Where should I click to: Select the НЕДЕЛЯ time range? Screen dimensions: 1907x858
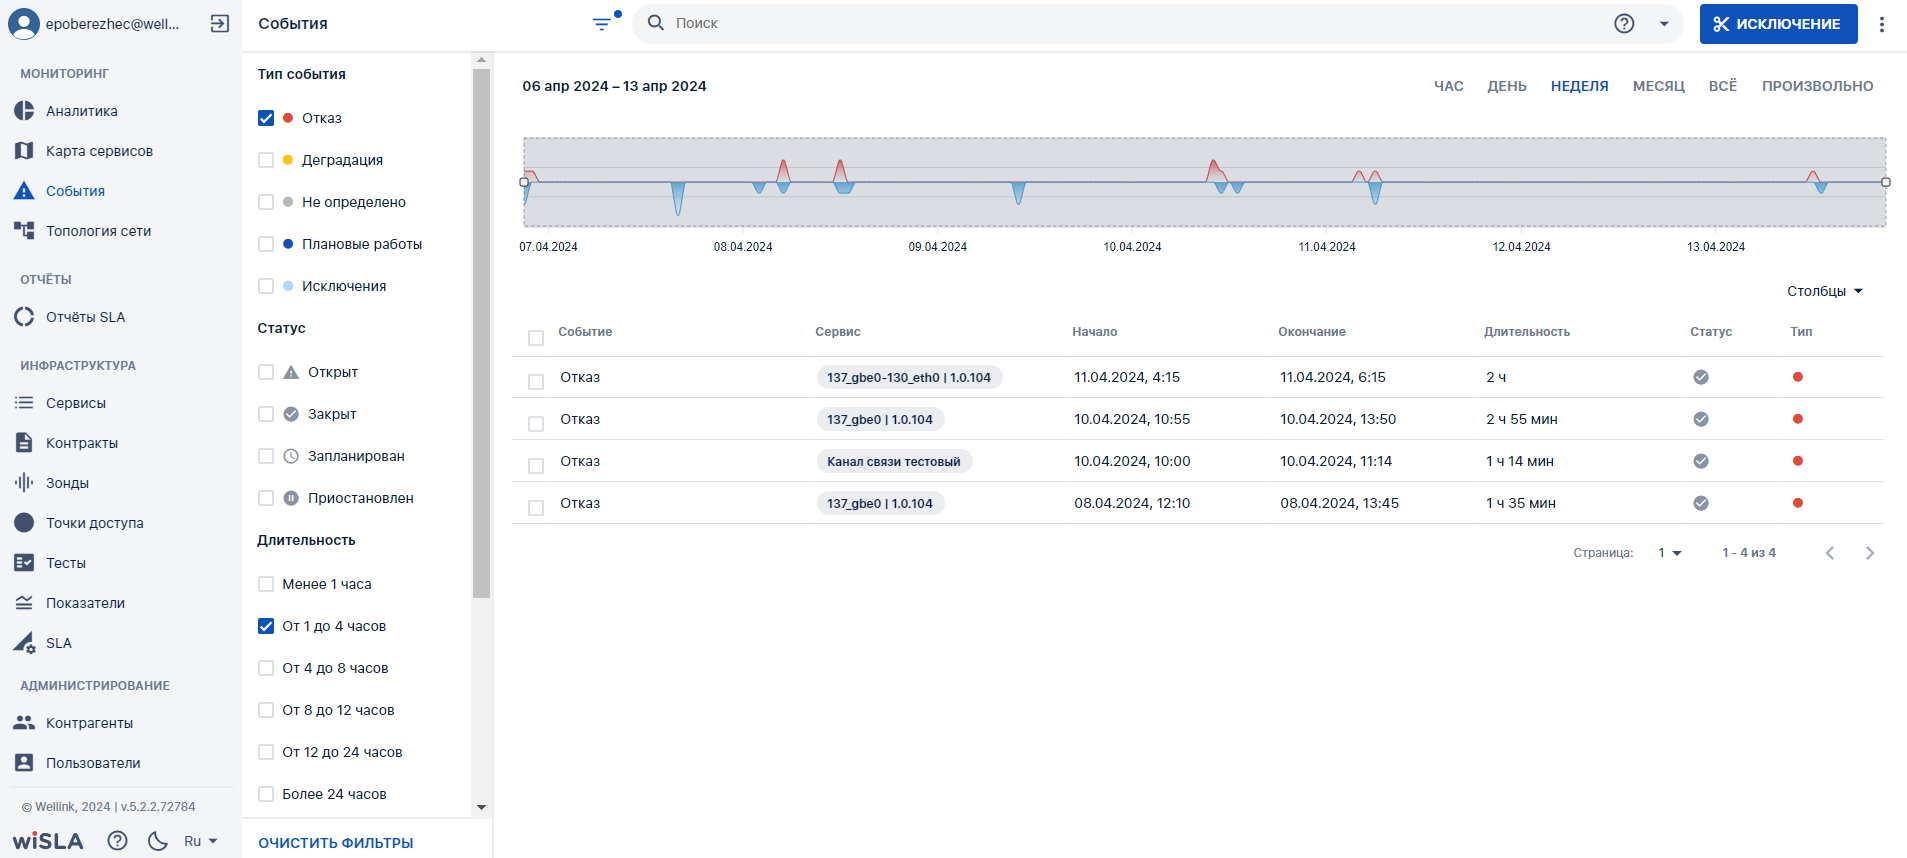coord(1579,86)
